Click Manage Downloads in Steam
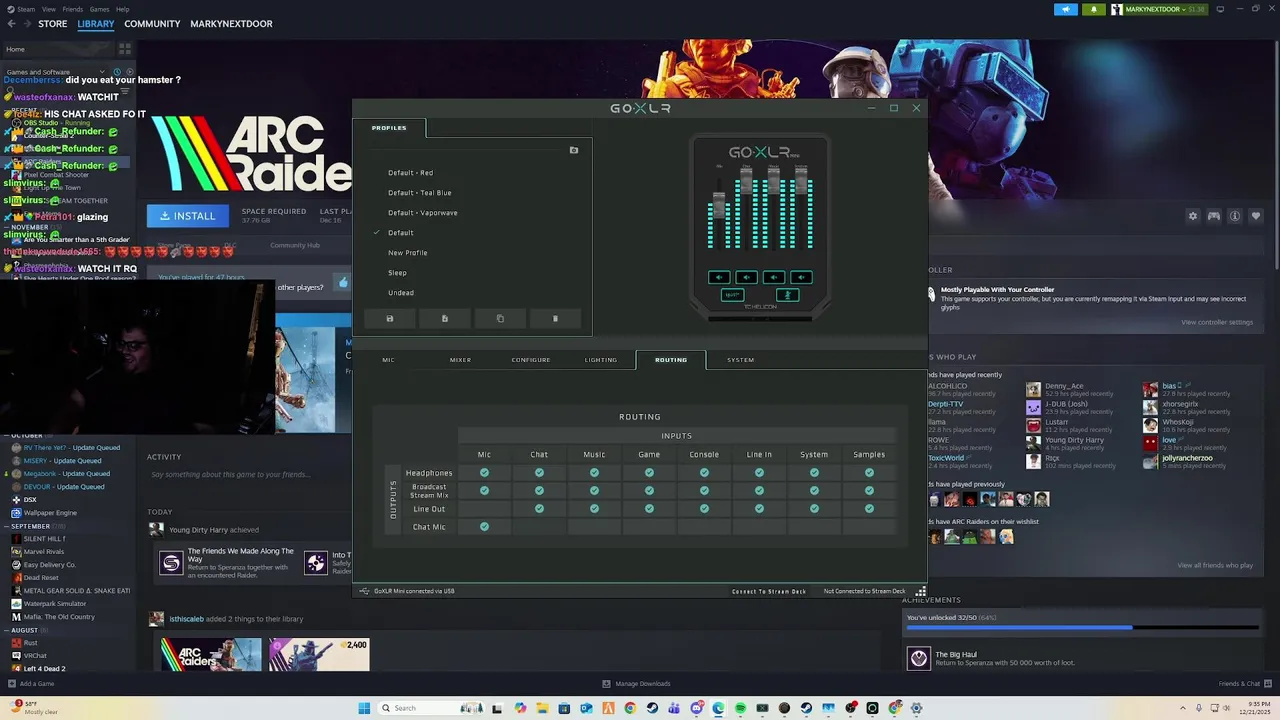 [636, 684]
